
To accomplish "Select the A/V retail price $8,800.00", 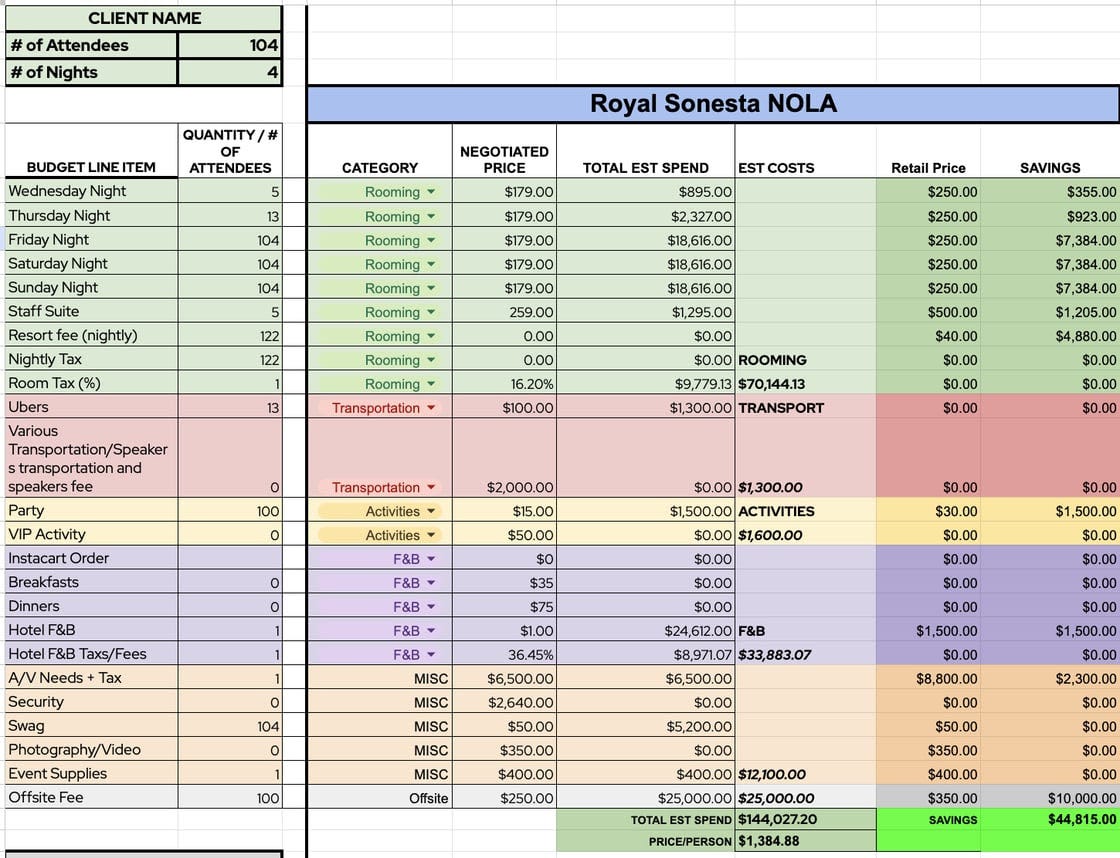I will coord(929,679).
